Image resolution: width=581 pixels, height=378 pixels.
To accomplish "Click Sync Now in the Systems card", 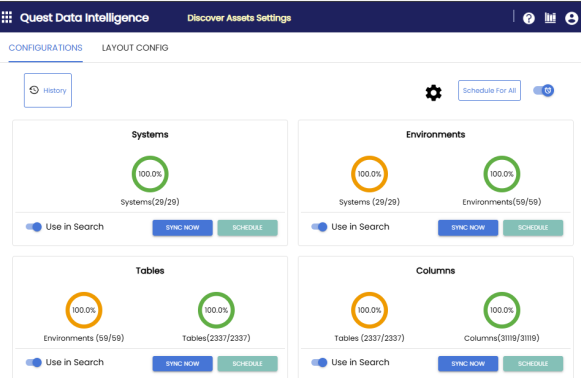I will coord(183,228).
